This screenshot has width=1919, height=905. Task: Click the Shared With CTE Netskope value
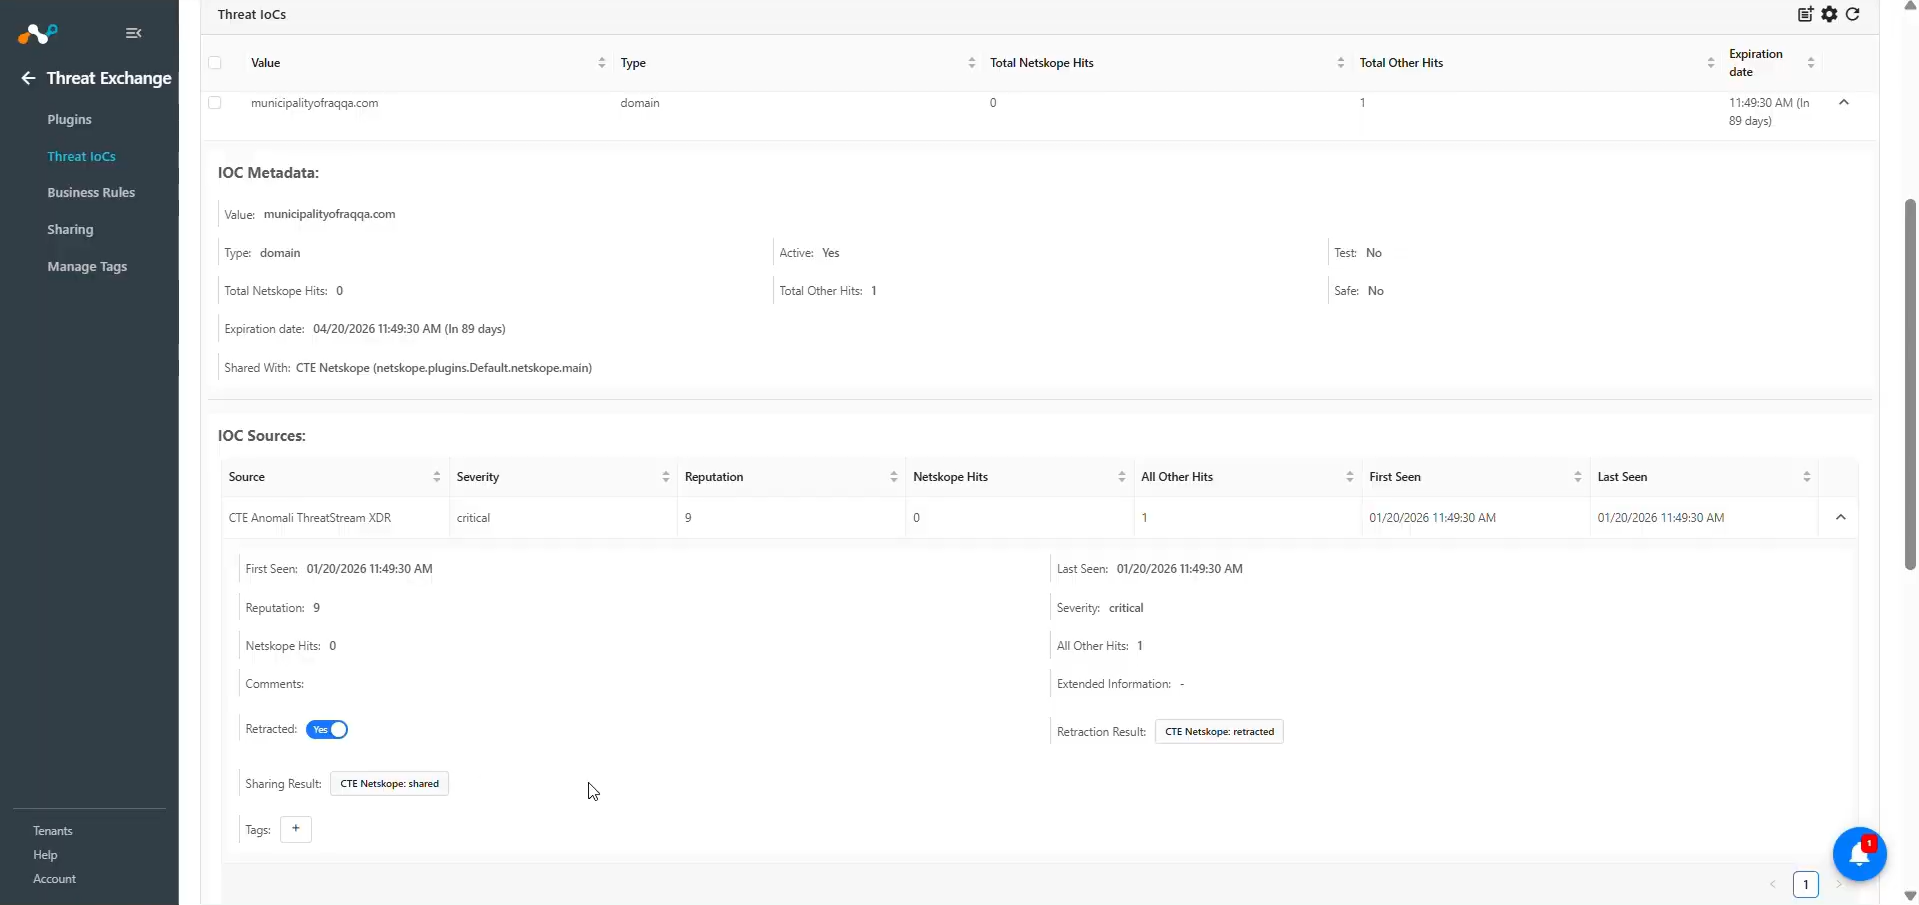(444, 368)
